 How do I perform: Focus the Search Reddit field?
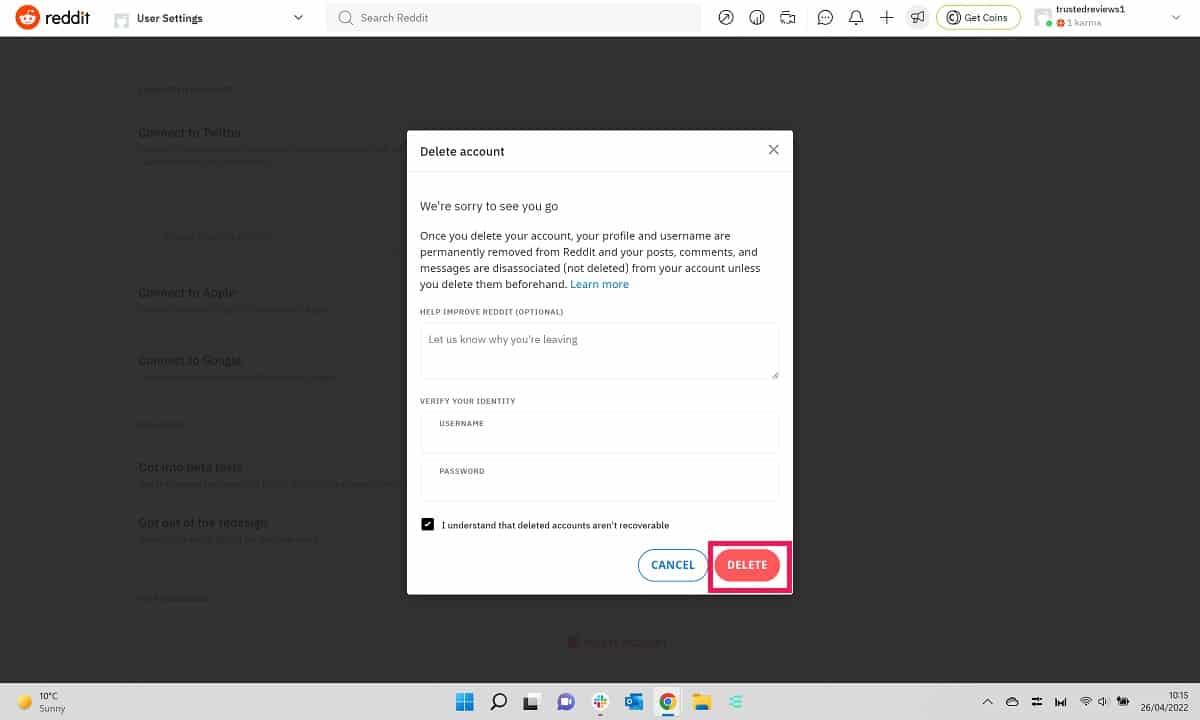click(514, 18)
